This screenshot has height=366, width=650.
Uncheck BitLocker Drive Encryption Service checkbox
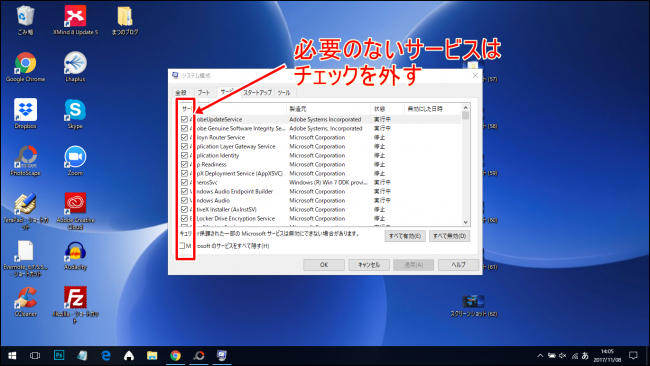coord(184,218)
